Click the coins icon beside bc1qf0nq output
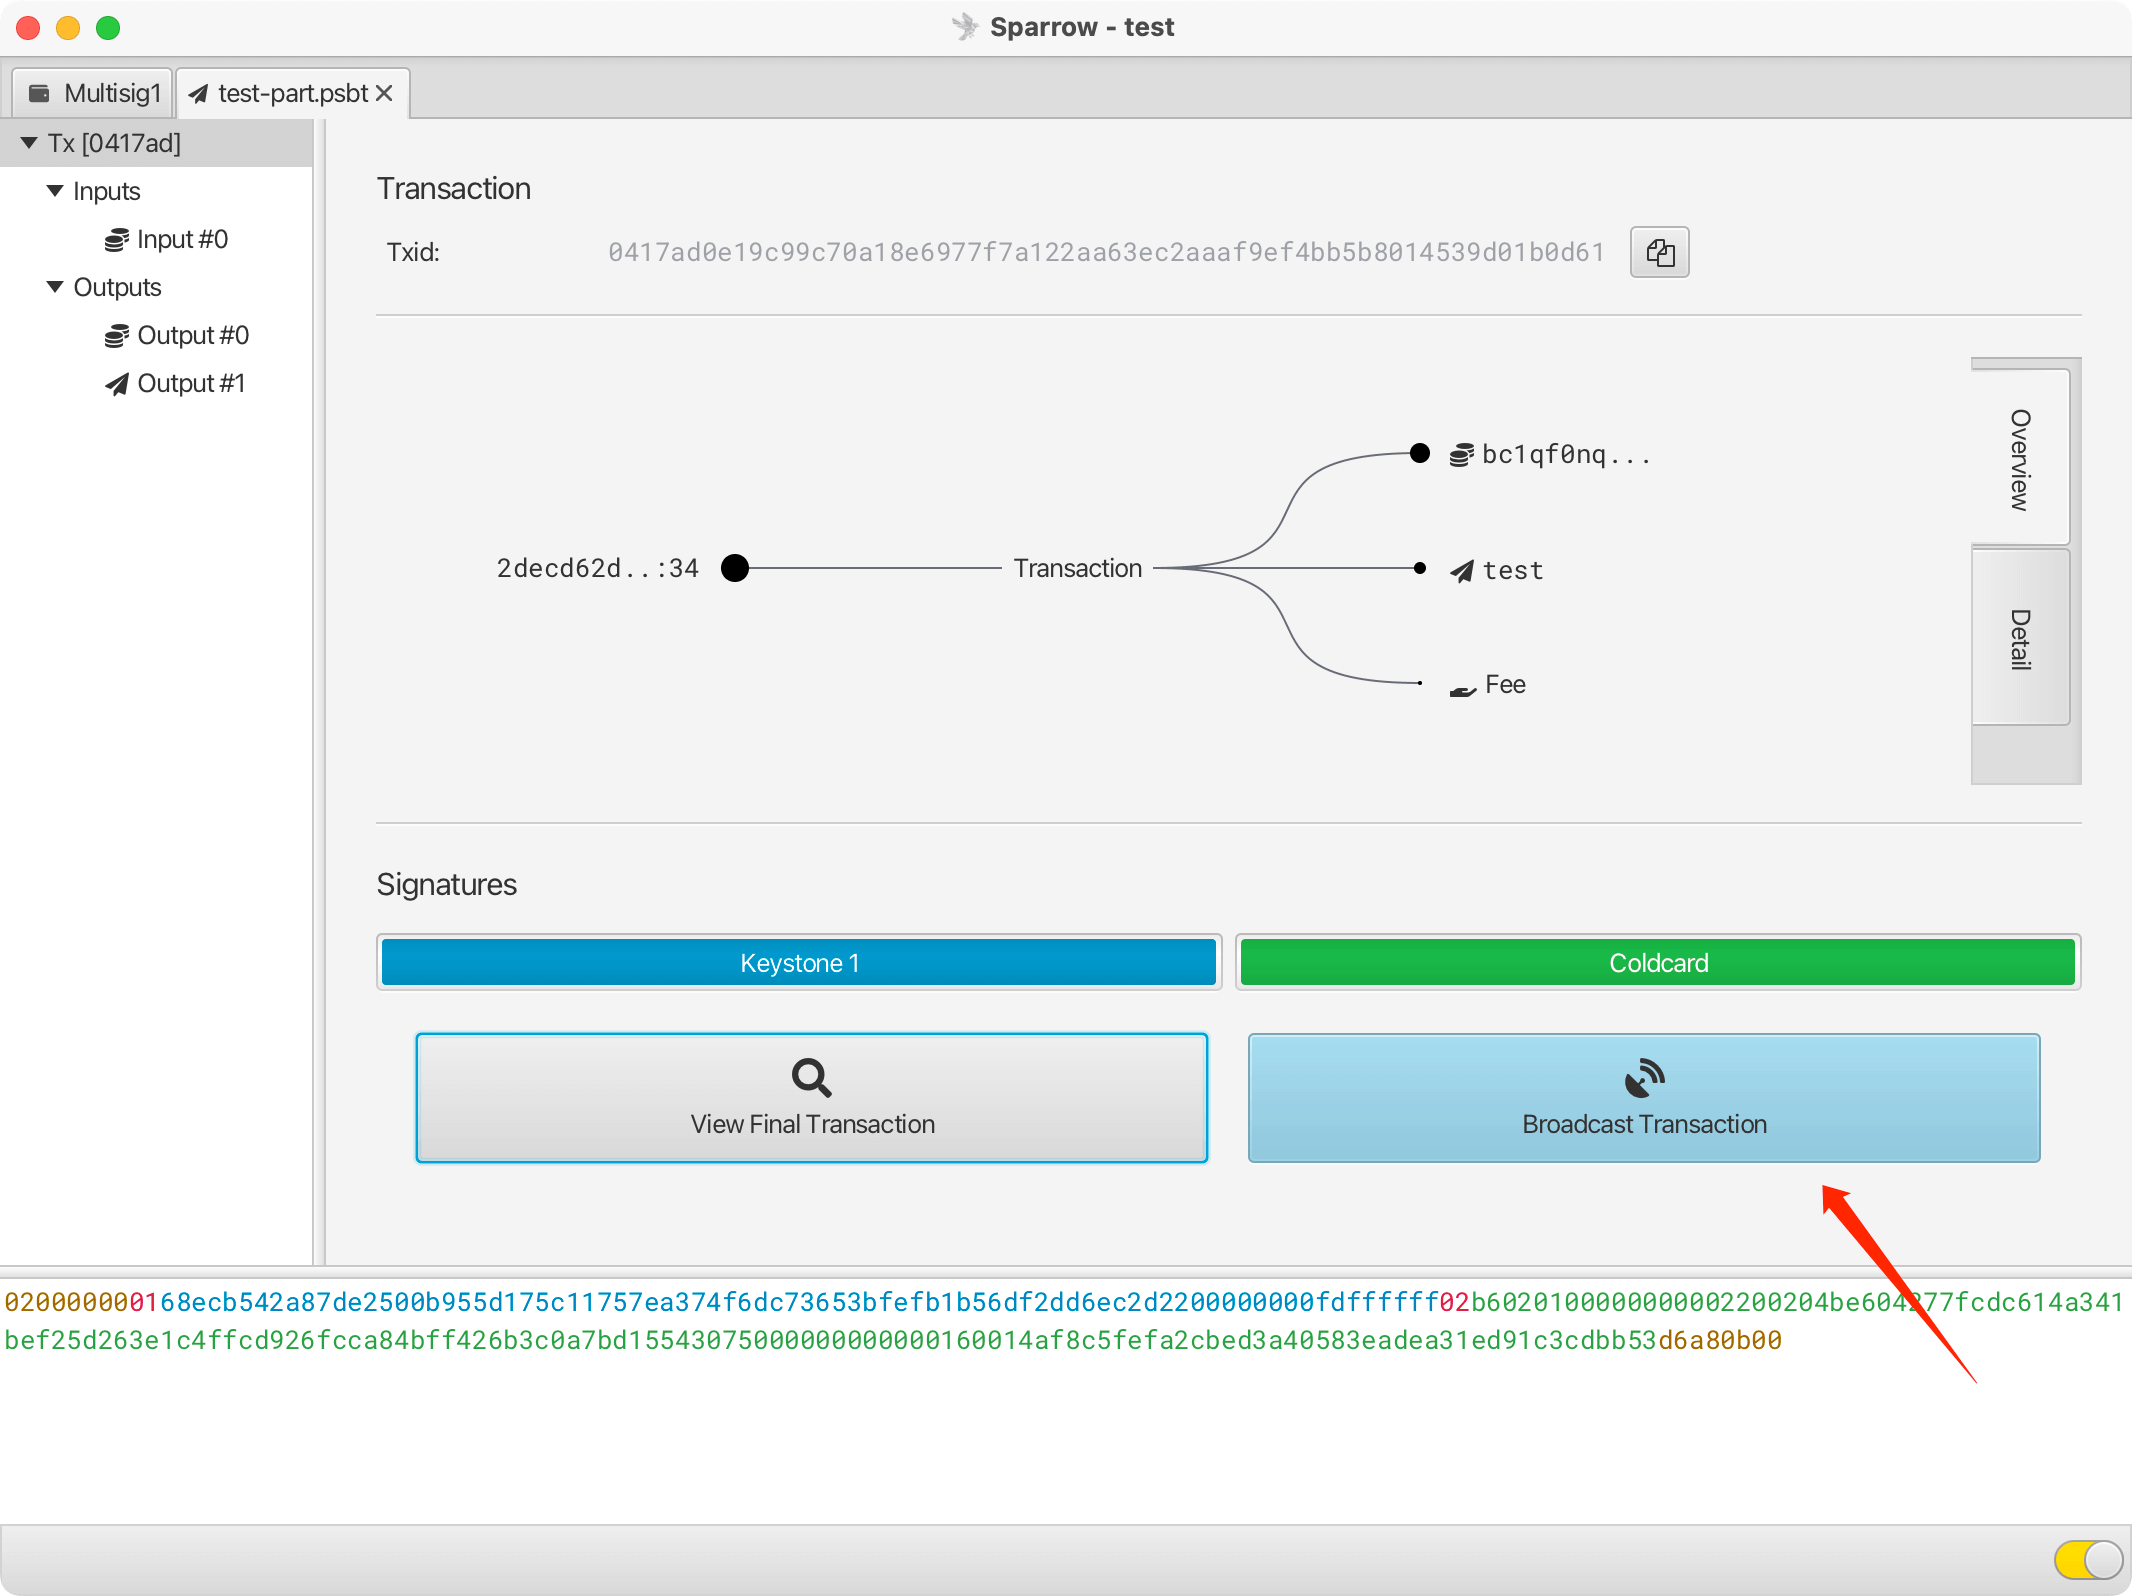Viewport: 2132px width, 1596px height. coord(1461,455)
